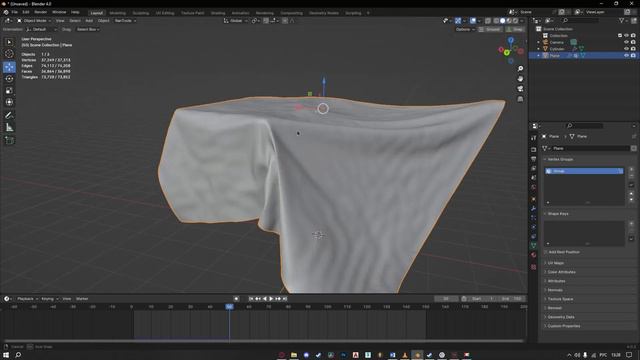Viewport: 640px width, 360px height.
Task: Click Add Rest Position button
Action: pyautogui.click(x=564, y=252)
